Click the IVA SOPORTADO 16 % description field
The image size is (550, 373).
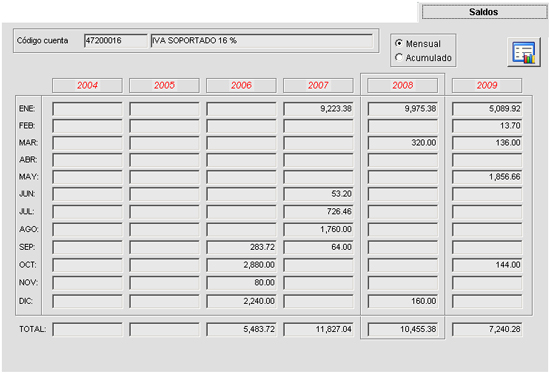(262, 41)
